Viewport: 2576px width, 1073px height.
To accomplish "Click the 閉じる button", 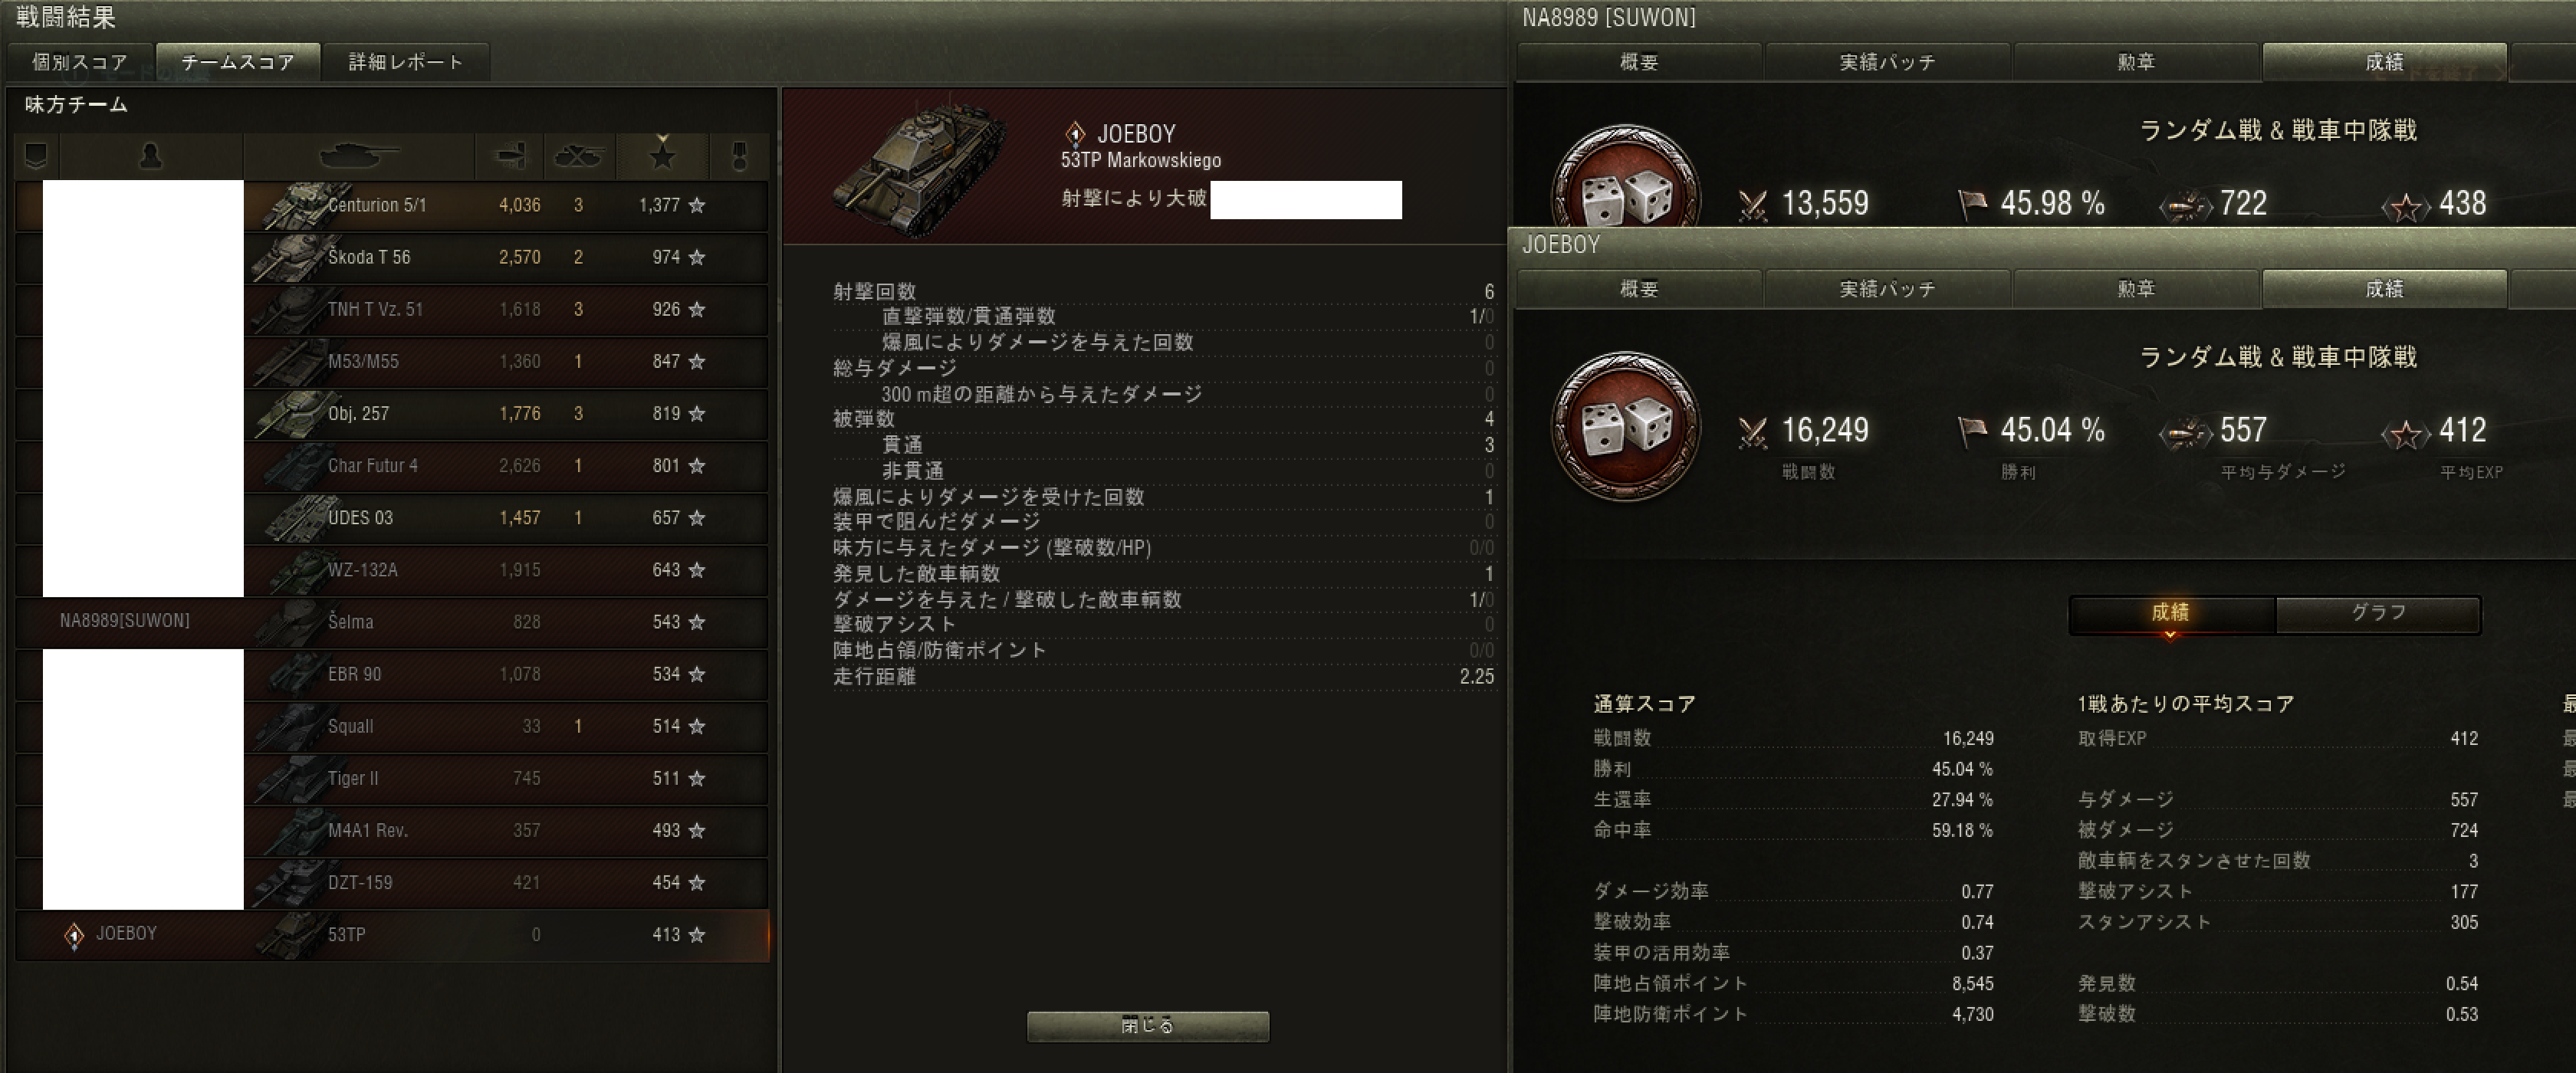I will [x=1148, y=1025].
